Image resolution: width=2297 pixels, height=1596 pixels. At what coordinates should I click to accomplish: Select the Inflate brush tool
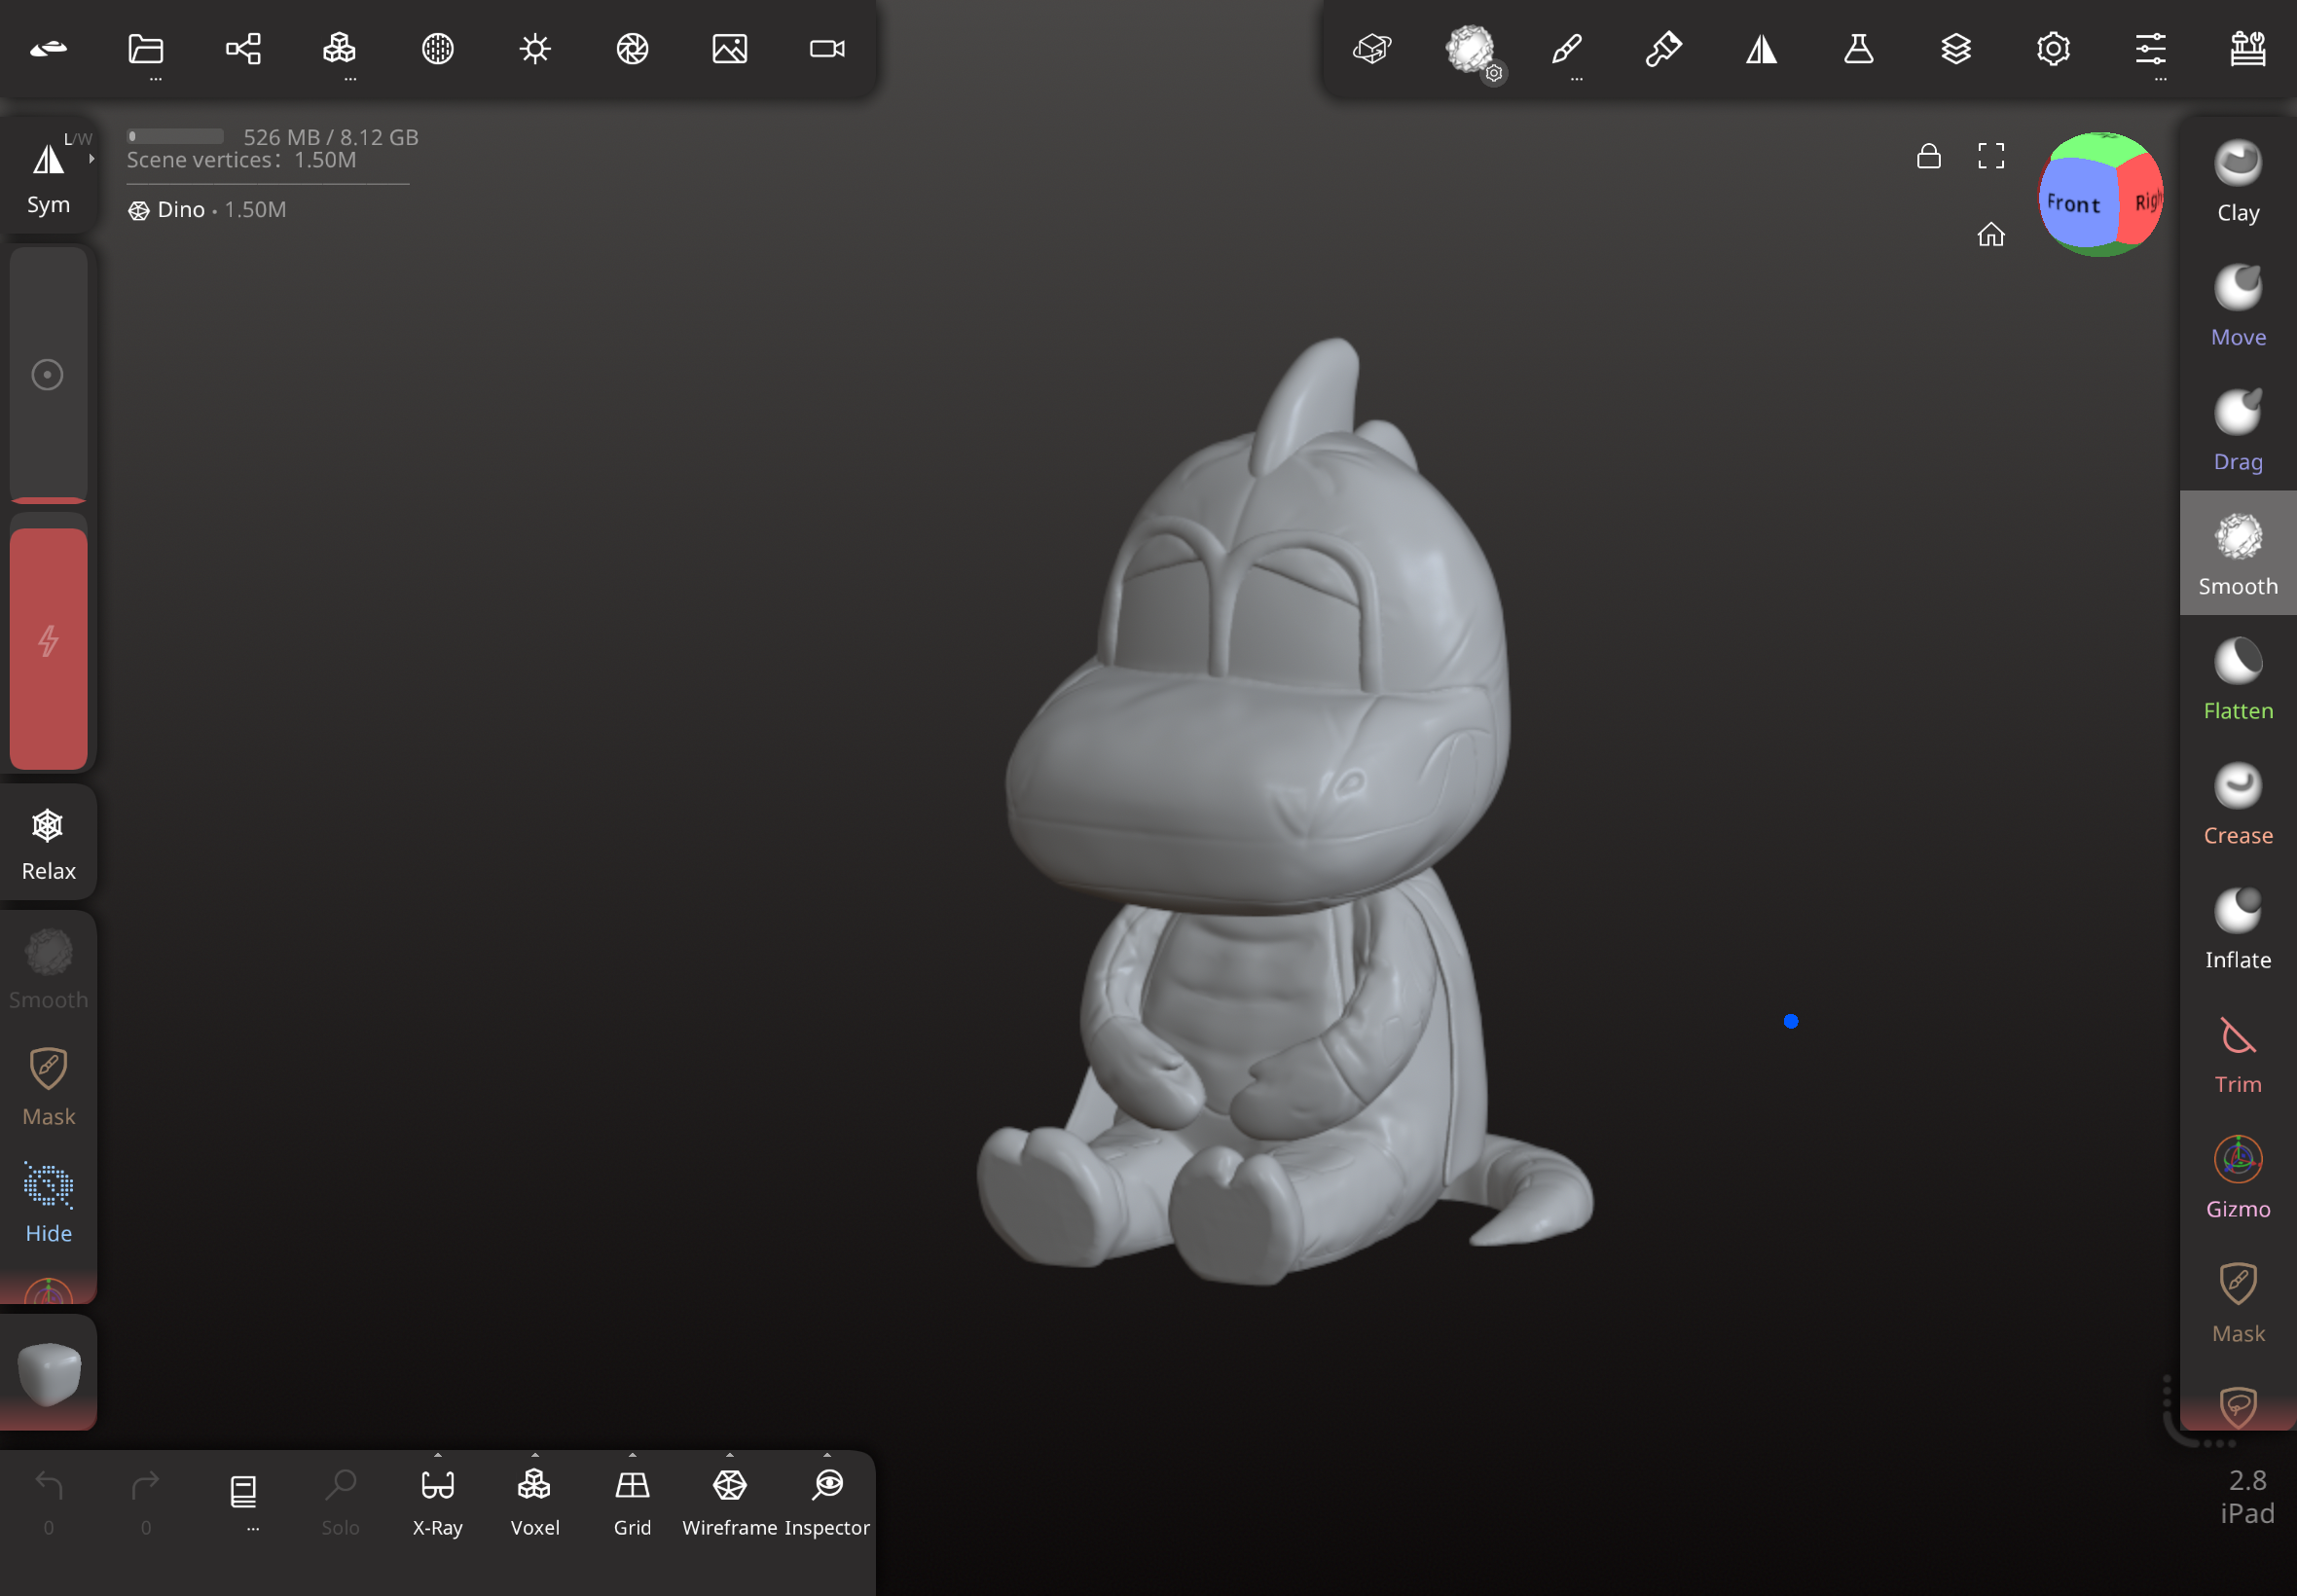click(x=2237, y=929)
